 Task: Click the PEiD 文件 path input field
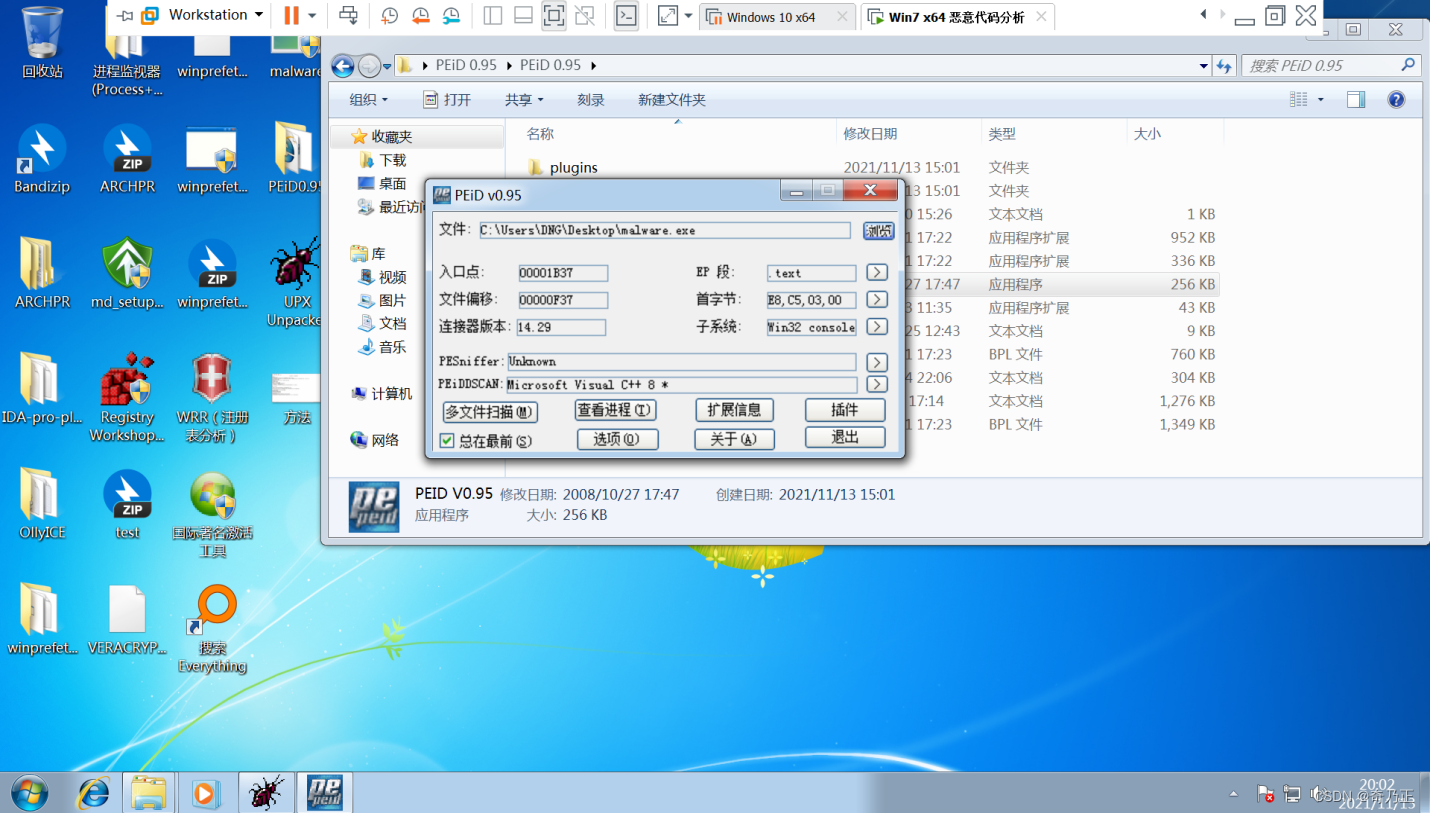(x=665, y=231)
